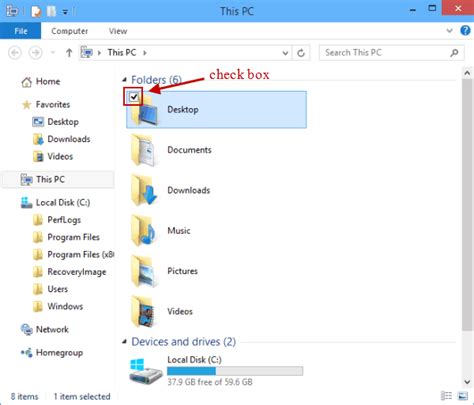
Task: Switch to the Computer ribbon tab
Action: pos(69,31)
